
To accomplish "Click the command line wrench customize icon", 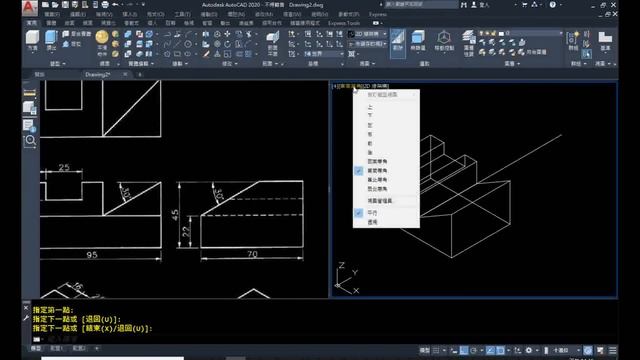I will [26, 318].
